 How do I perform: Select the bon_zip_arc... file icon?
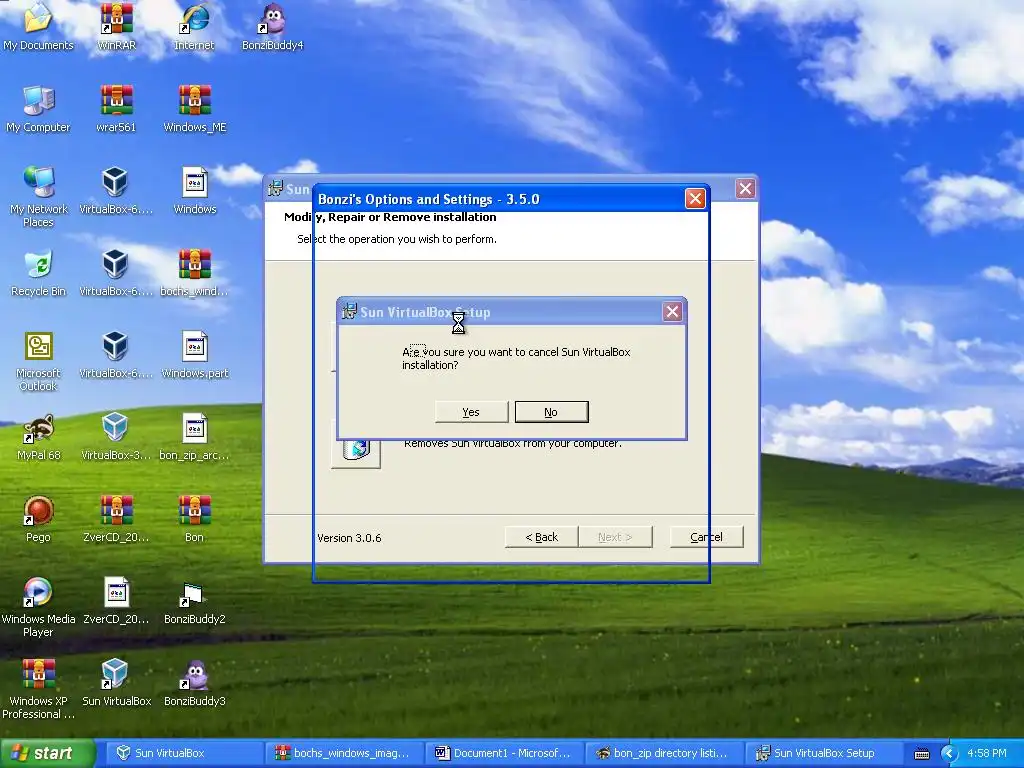[x=195, y=437]
